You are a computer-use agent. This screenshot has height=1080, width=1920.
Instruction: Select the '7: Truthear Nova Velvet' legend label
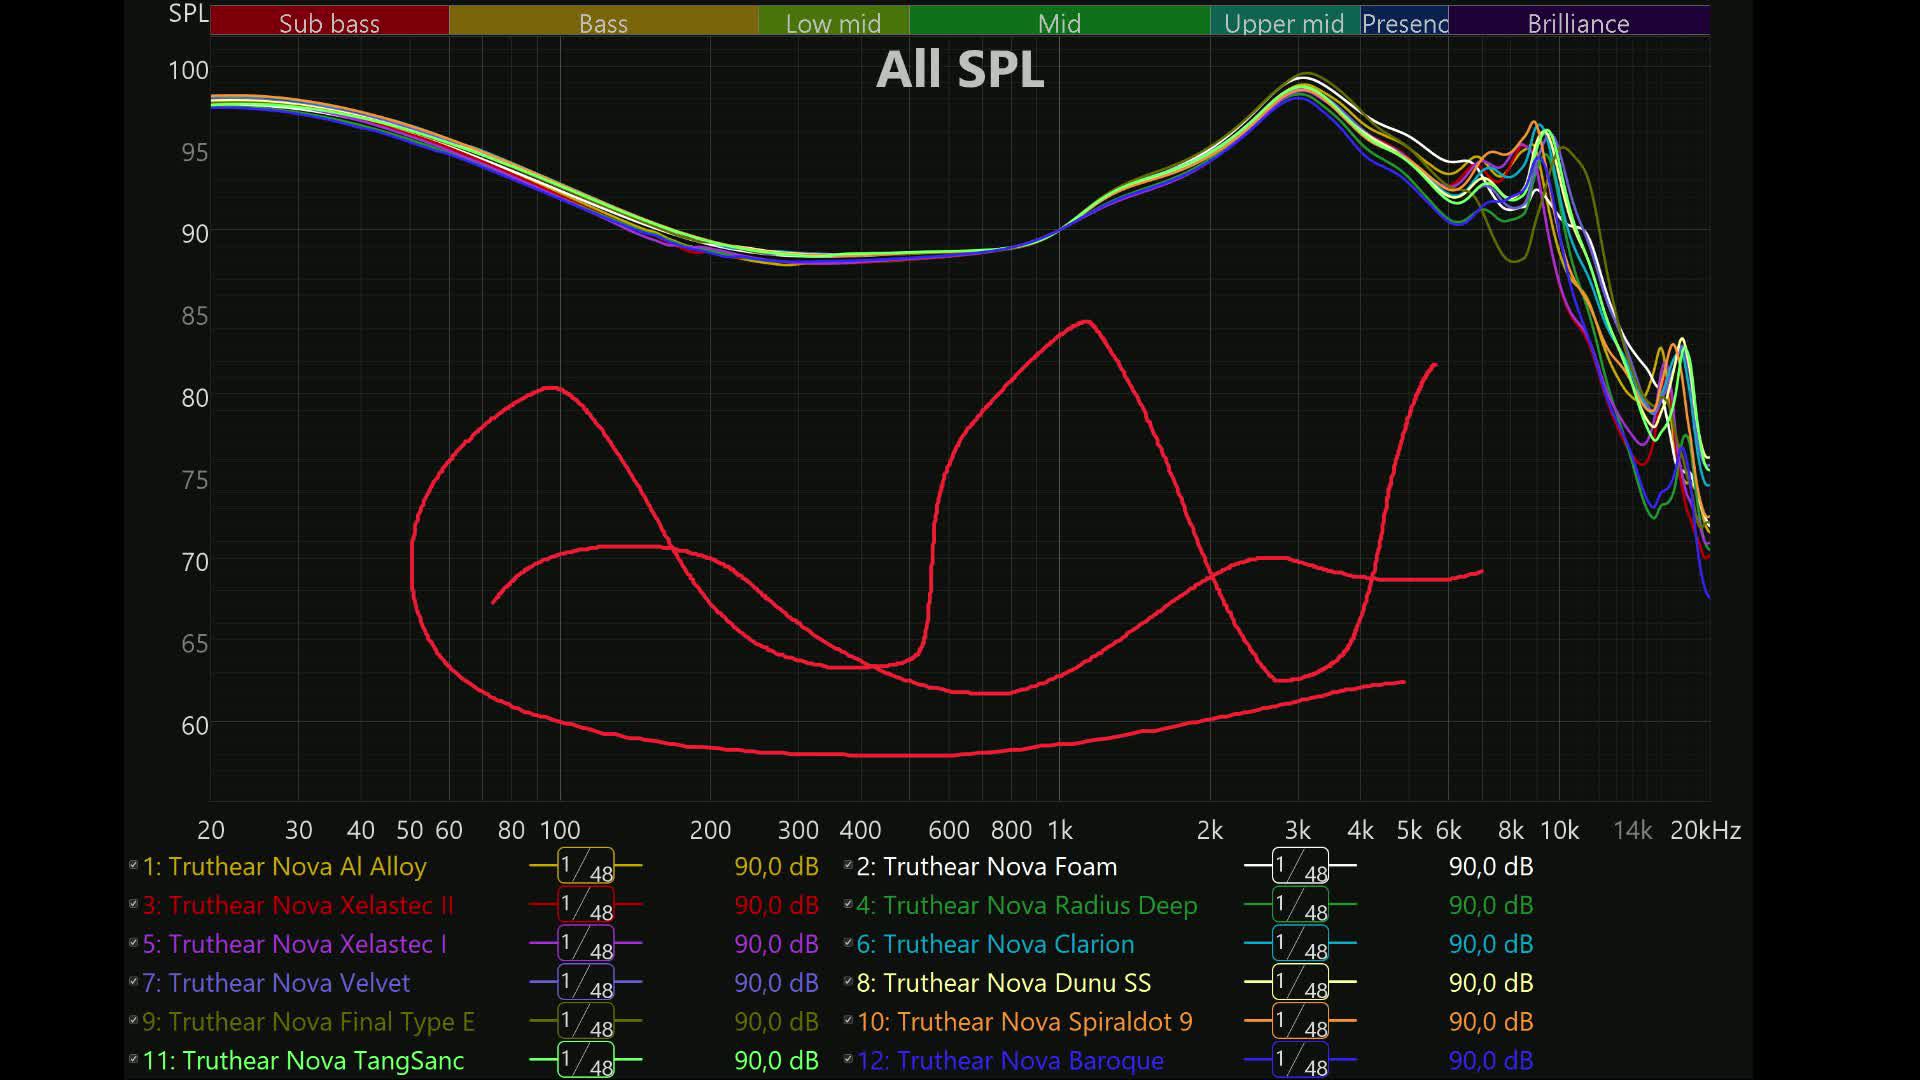pyautogui.click(x=276, y=983)
